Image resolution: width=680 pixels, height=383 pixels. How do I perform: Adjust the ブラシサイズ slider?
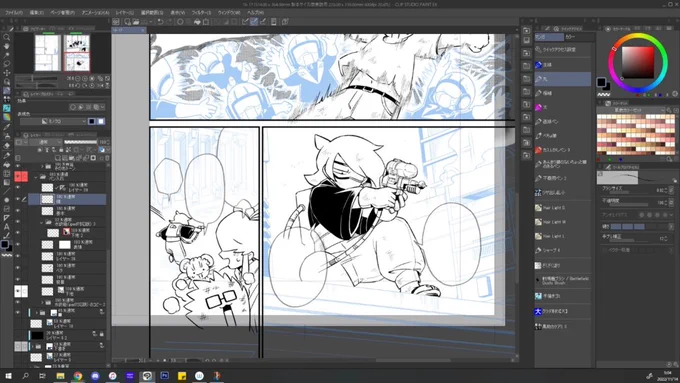coord(628,193)
